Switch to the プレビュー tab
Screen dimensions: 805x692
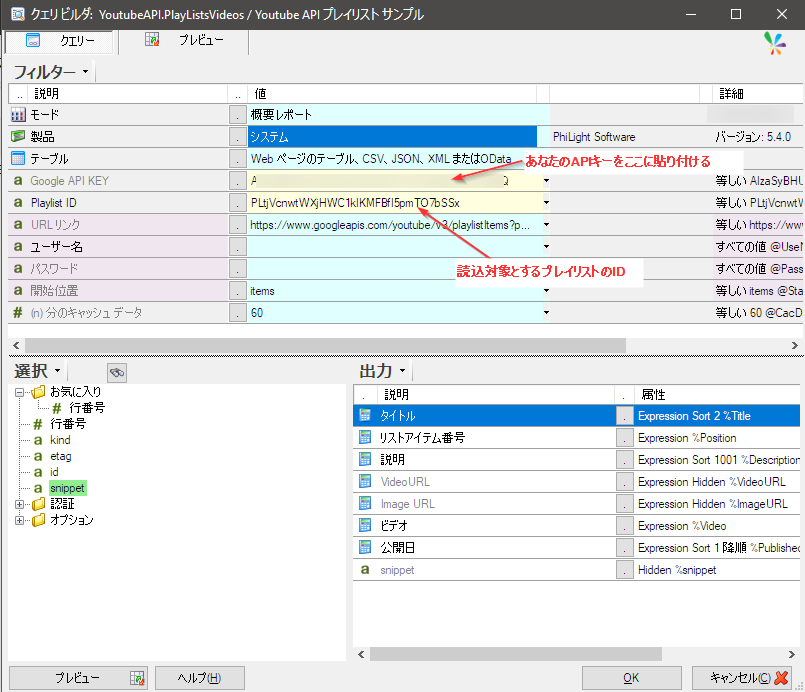[x=184, y=41]
